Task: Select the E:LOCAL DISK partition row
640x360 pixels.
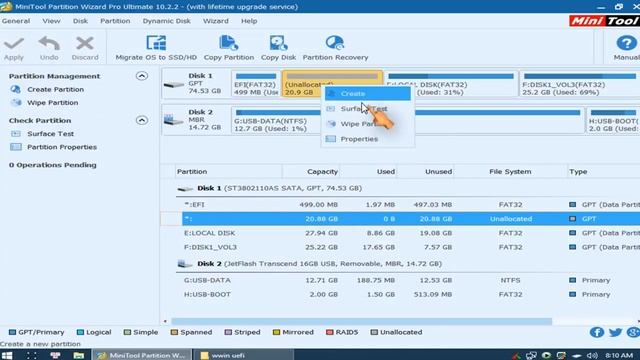Action: [410, 233]
